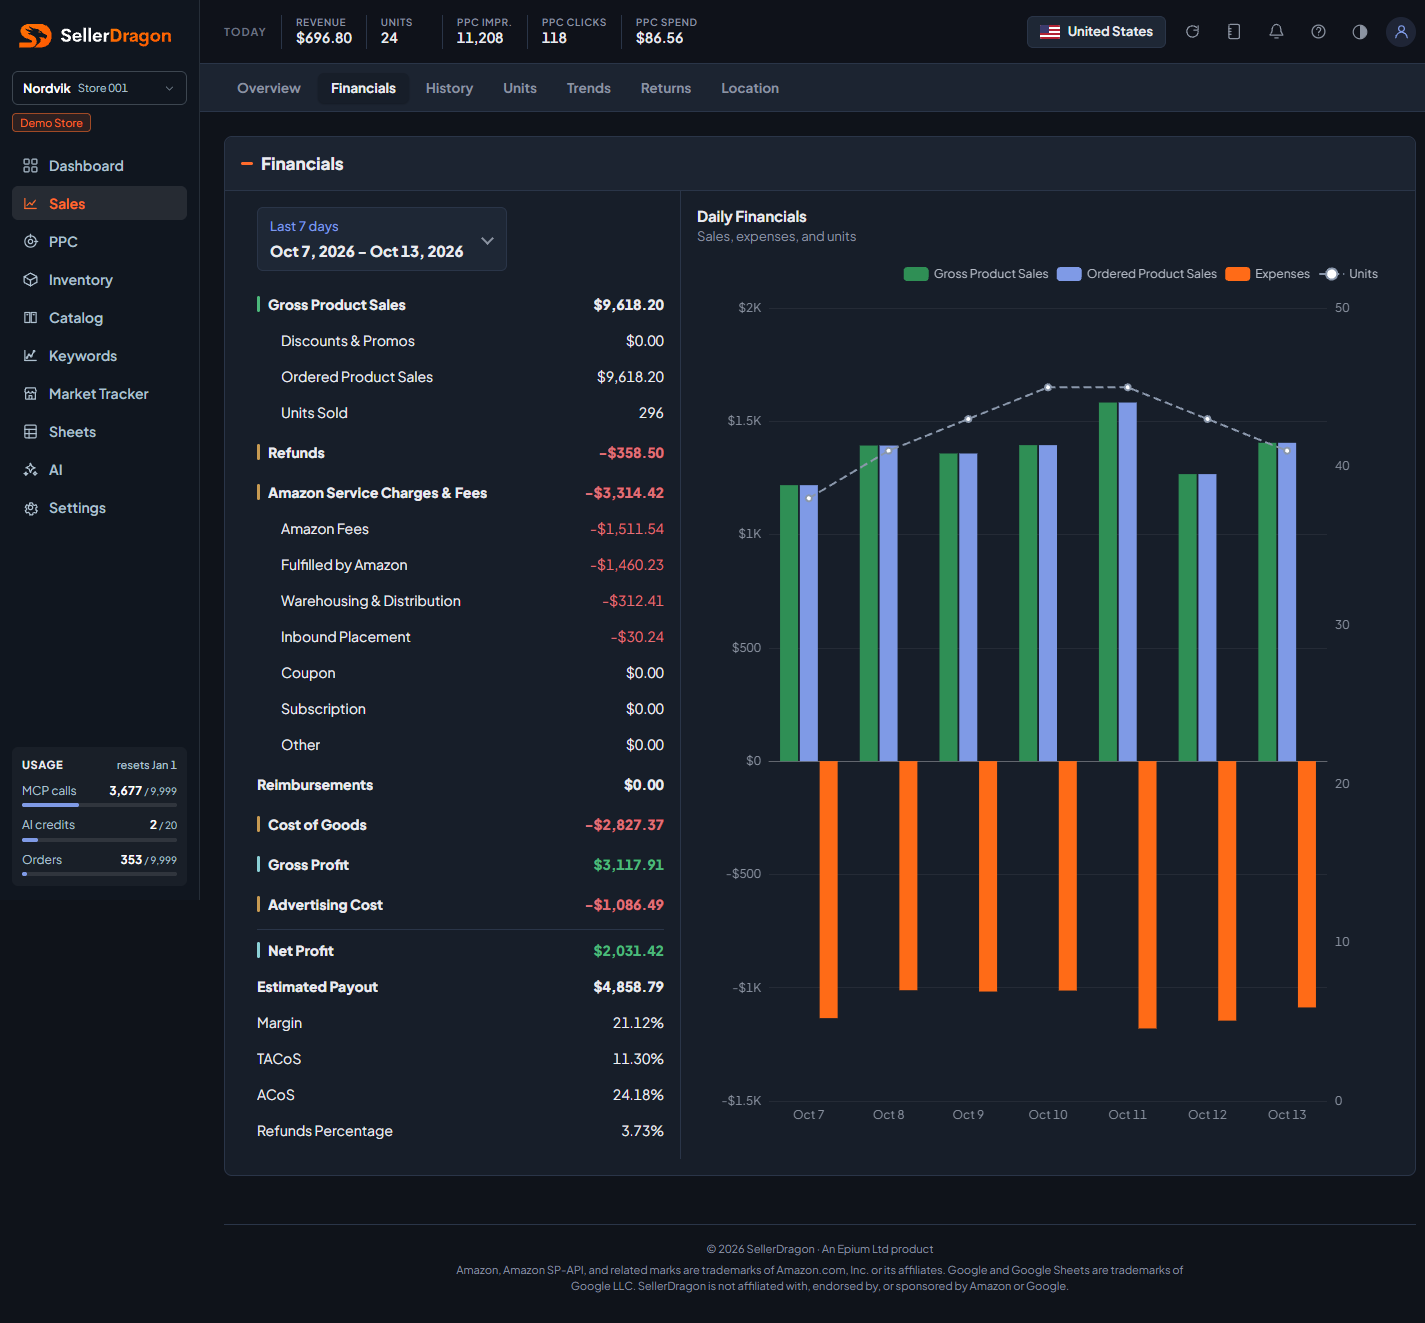Open the user profile avatar
The image size is (1425, 1323).
pos(1401,32)
